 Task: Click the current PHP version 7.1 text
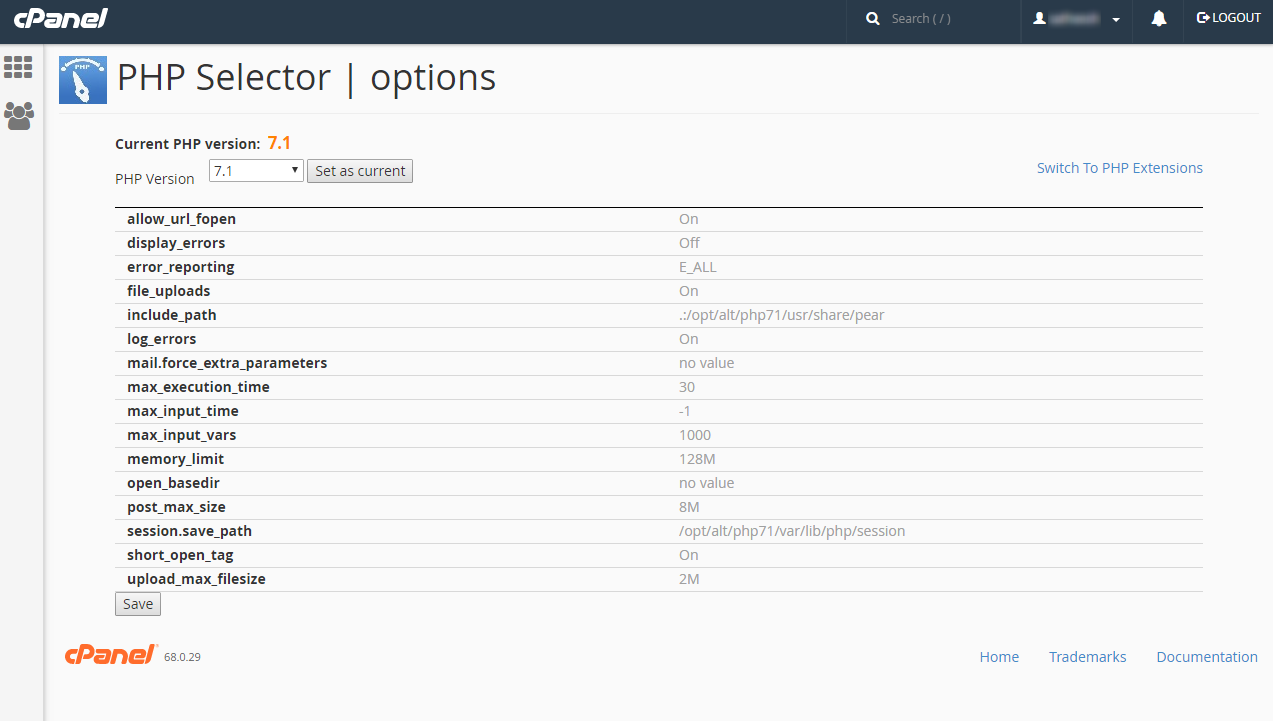pos(279,143)
